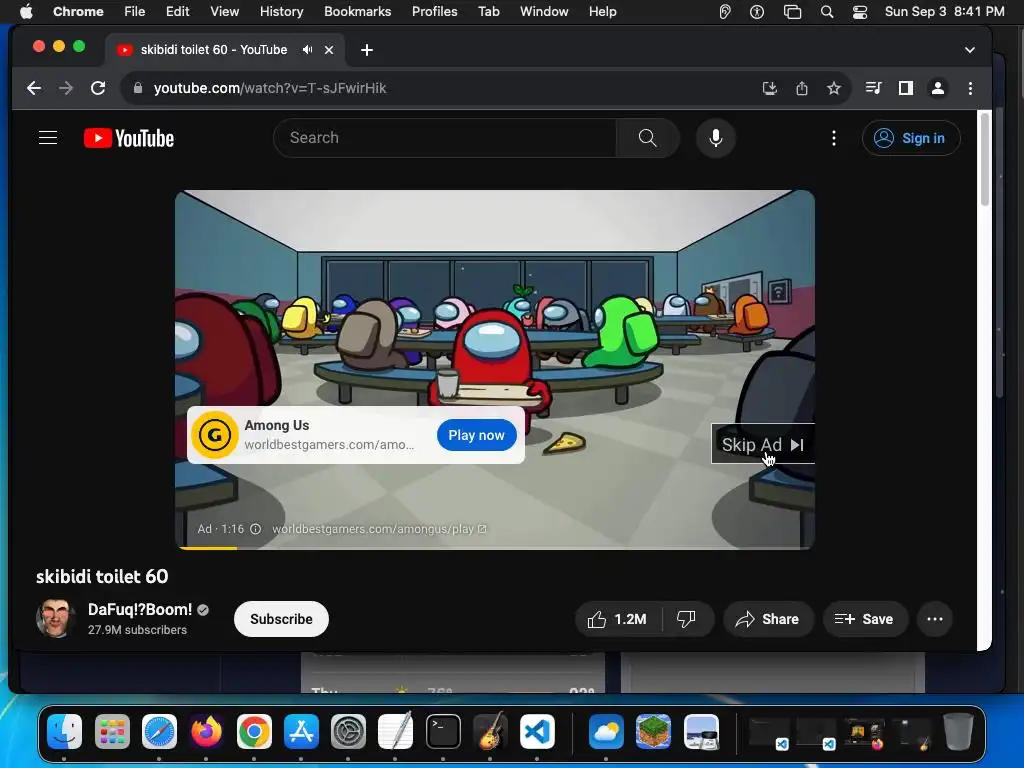Open Safari from the Dock
Viewport: 1024px width, 768px height.
159,731
